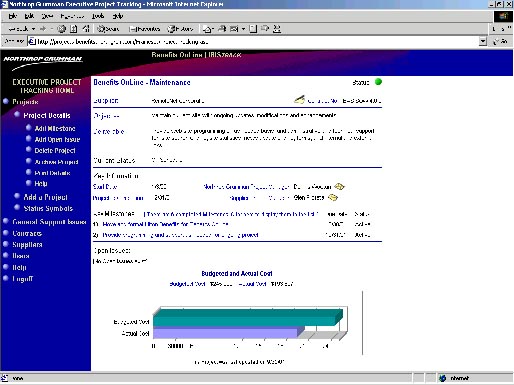Click the Search toolbar button

coord(108,29)
